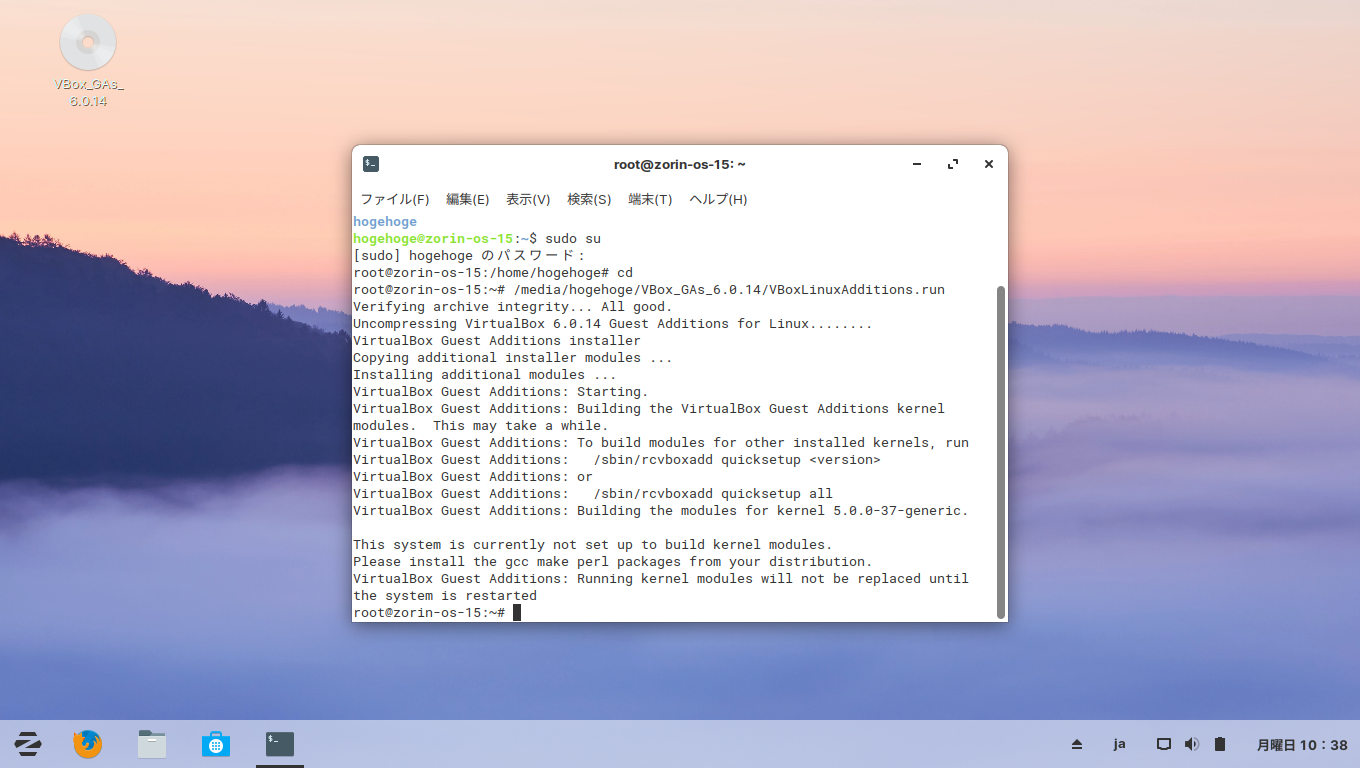
Task: Click the 'VirtualBox Guest Additions: Starting.' line
Action: (501, 391)
